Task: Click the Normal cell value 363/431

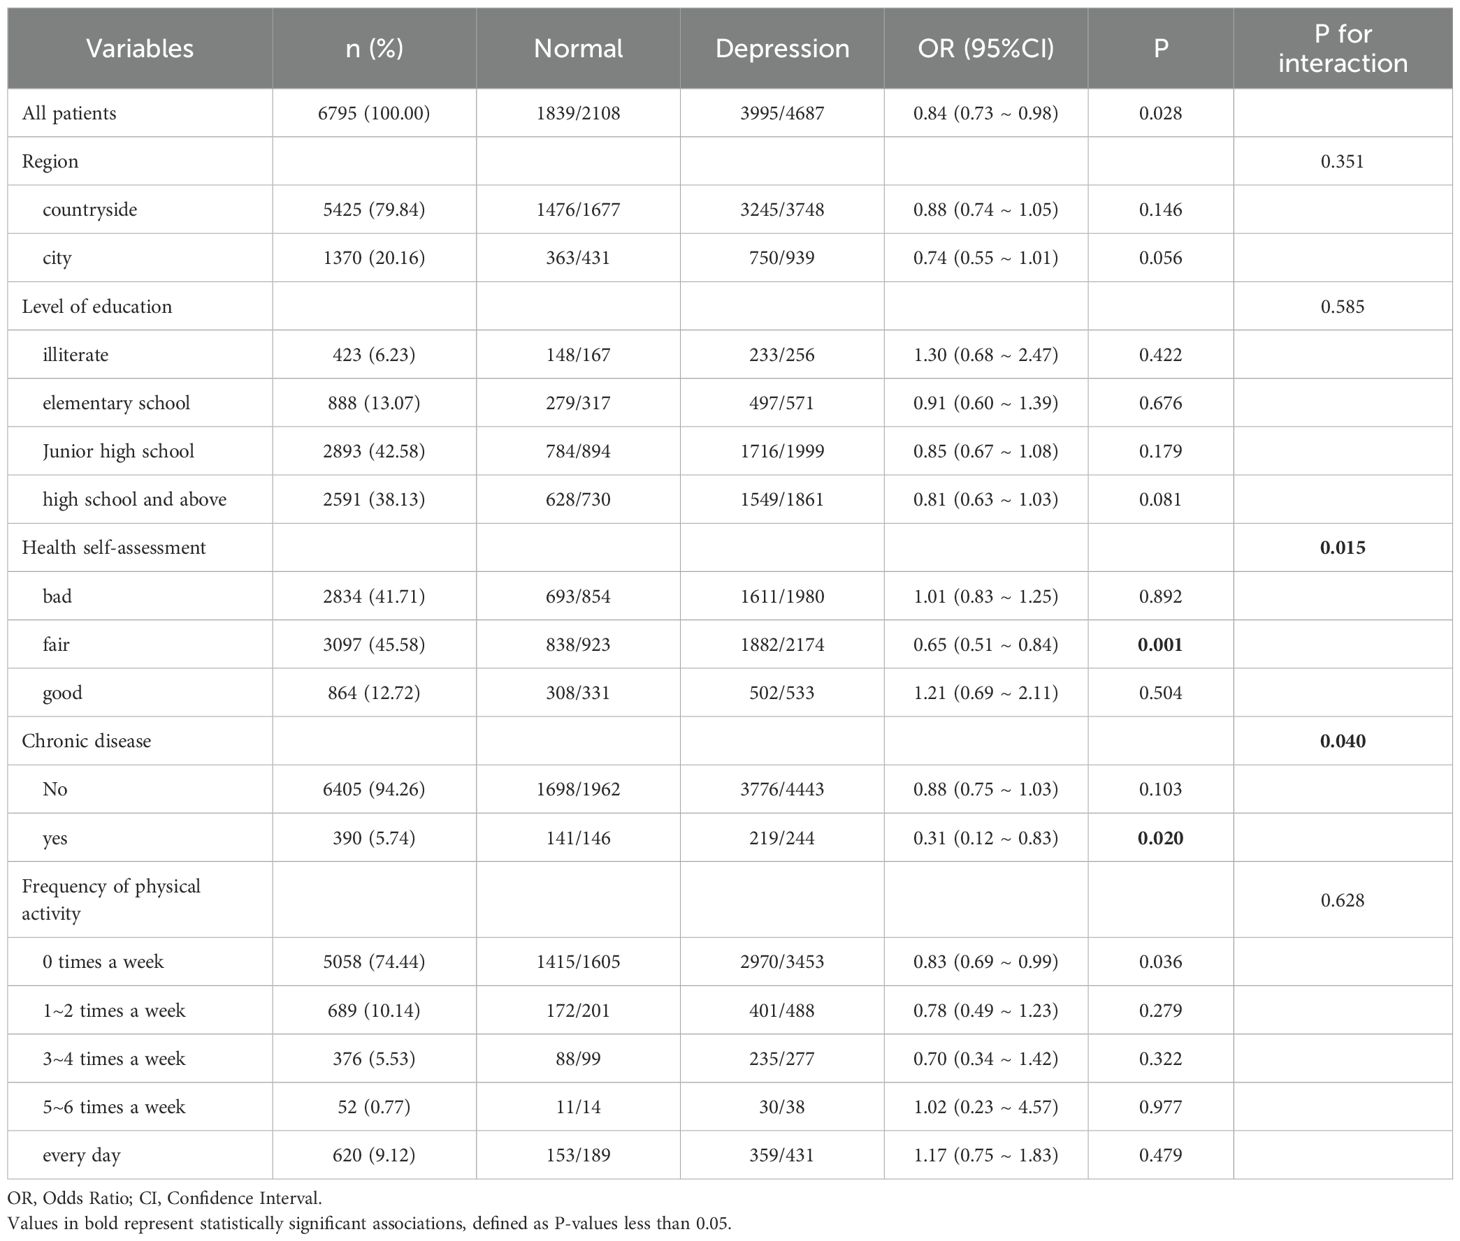Action: (578, 258)
